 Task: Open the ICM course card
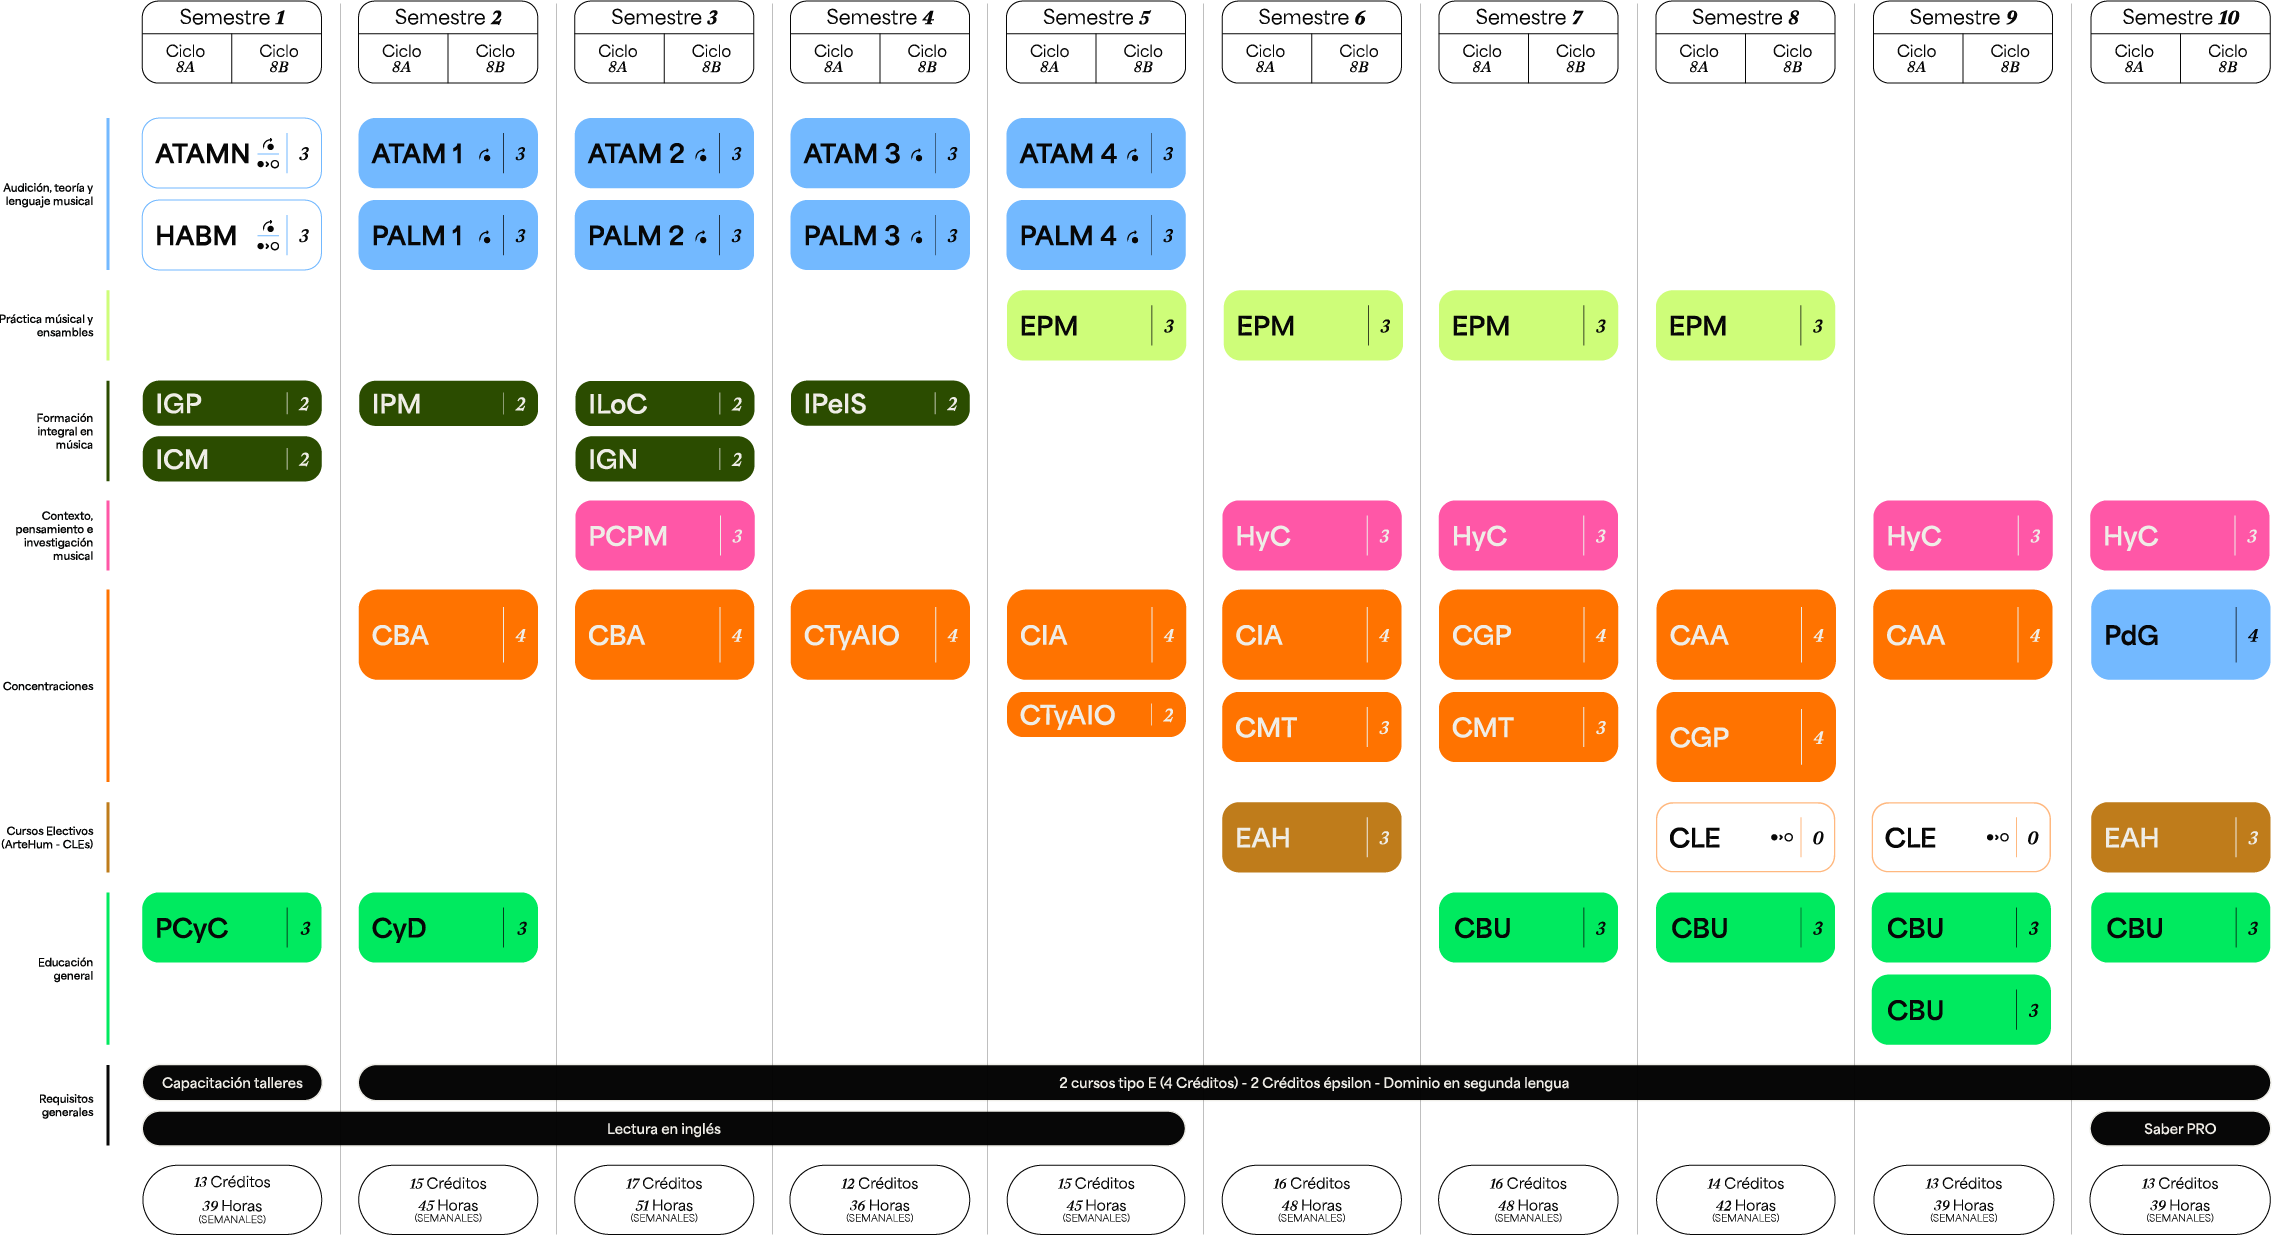(232, 459)
